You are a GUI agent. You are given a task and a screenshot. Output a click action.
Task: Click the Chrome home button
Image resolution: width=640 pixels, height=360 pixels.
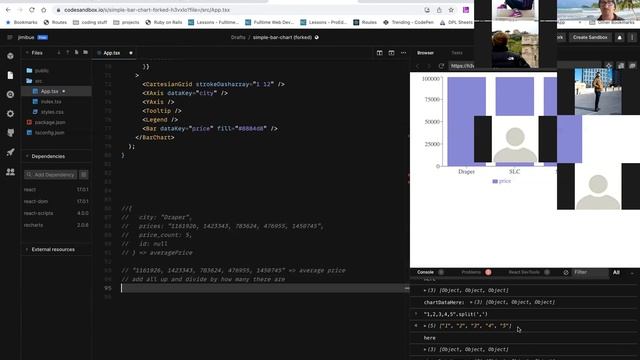pos(44,10)
